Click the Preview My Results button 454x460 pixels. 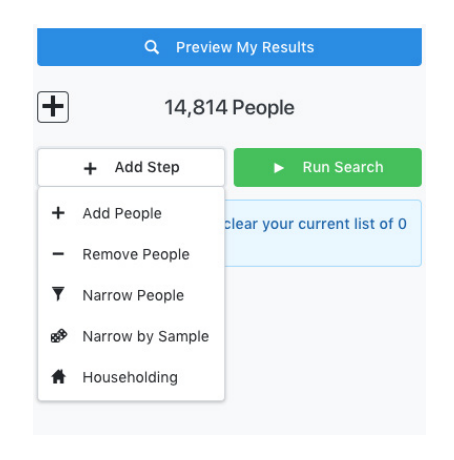tap(229, 47)
